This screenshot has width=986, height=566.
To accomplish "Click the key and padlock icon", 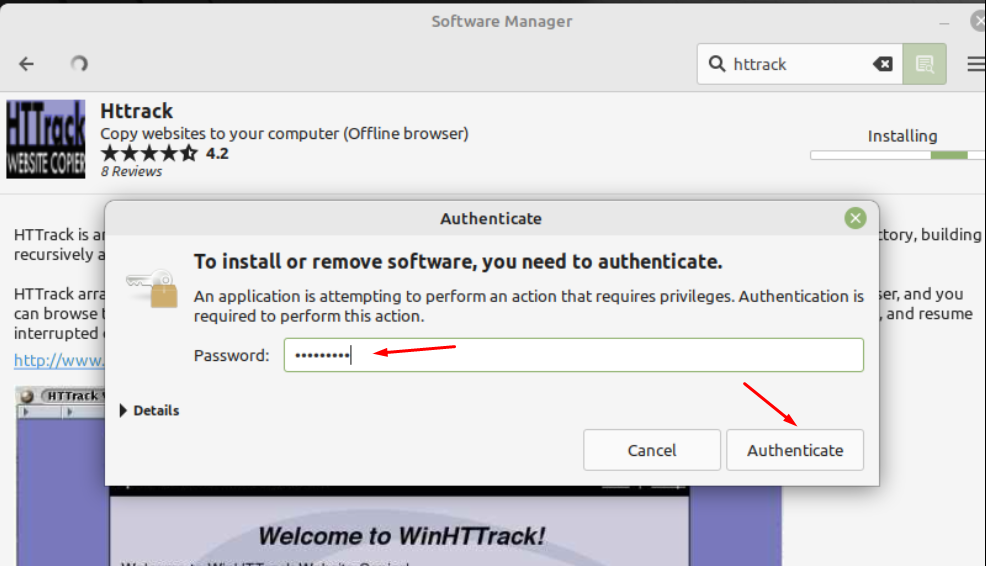I will [152, 289].
